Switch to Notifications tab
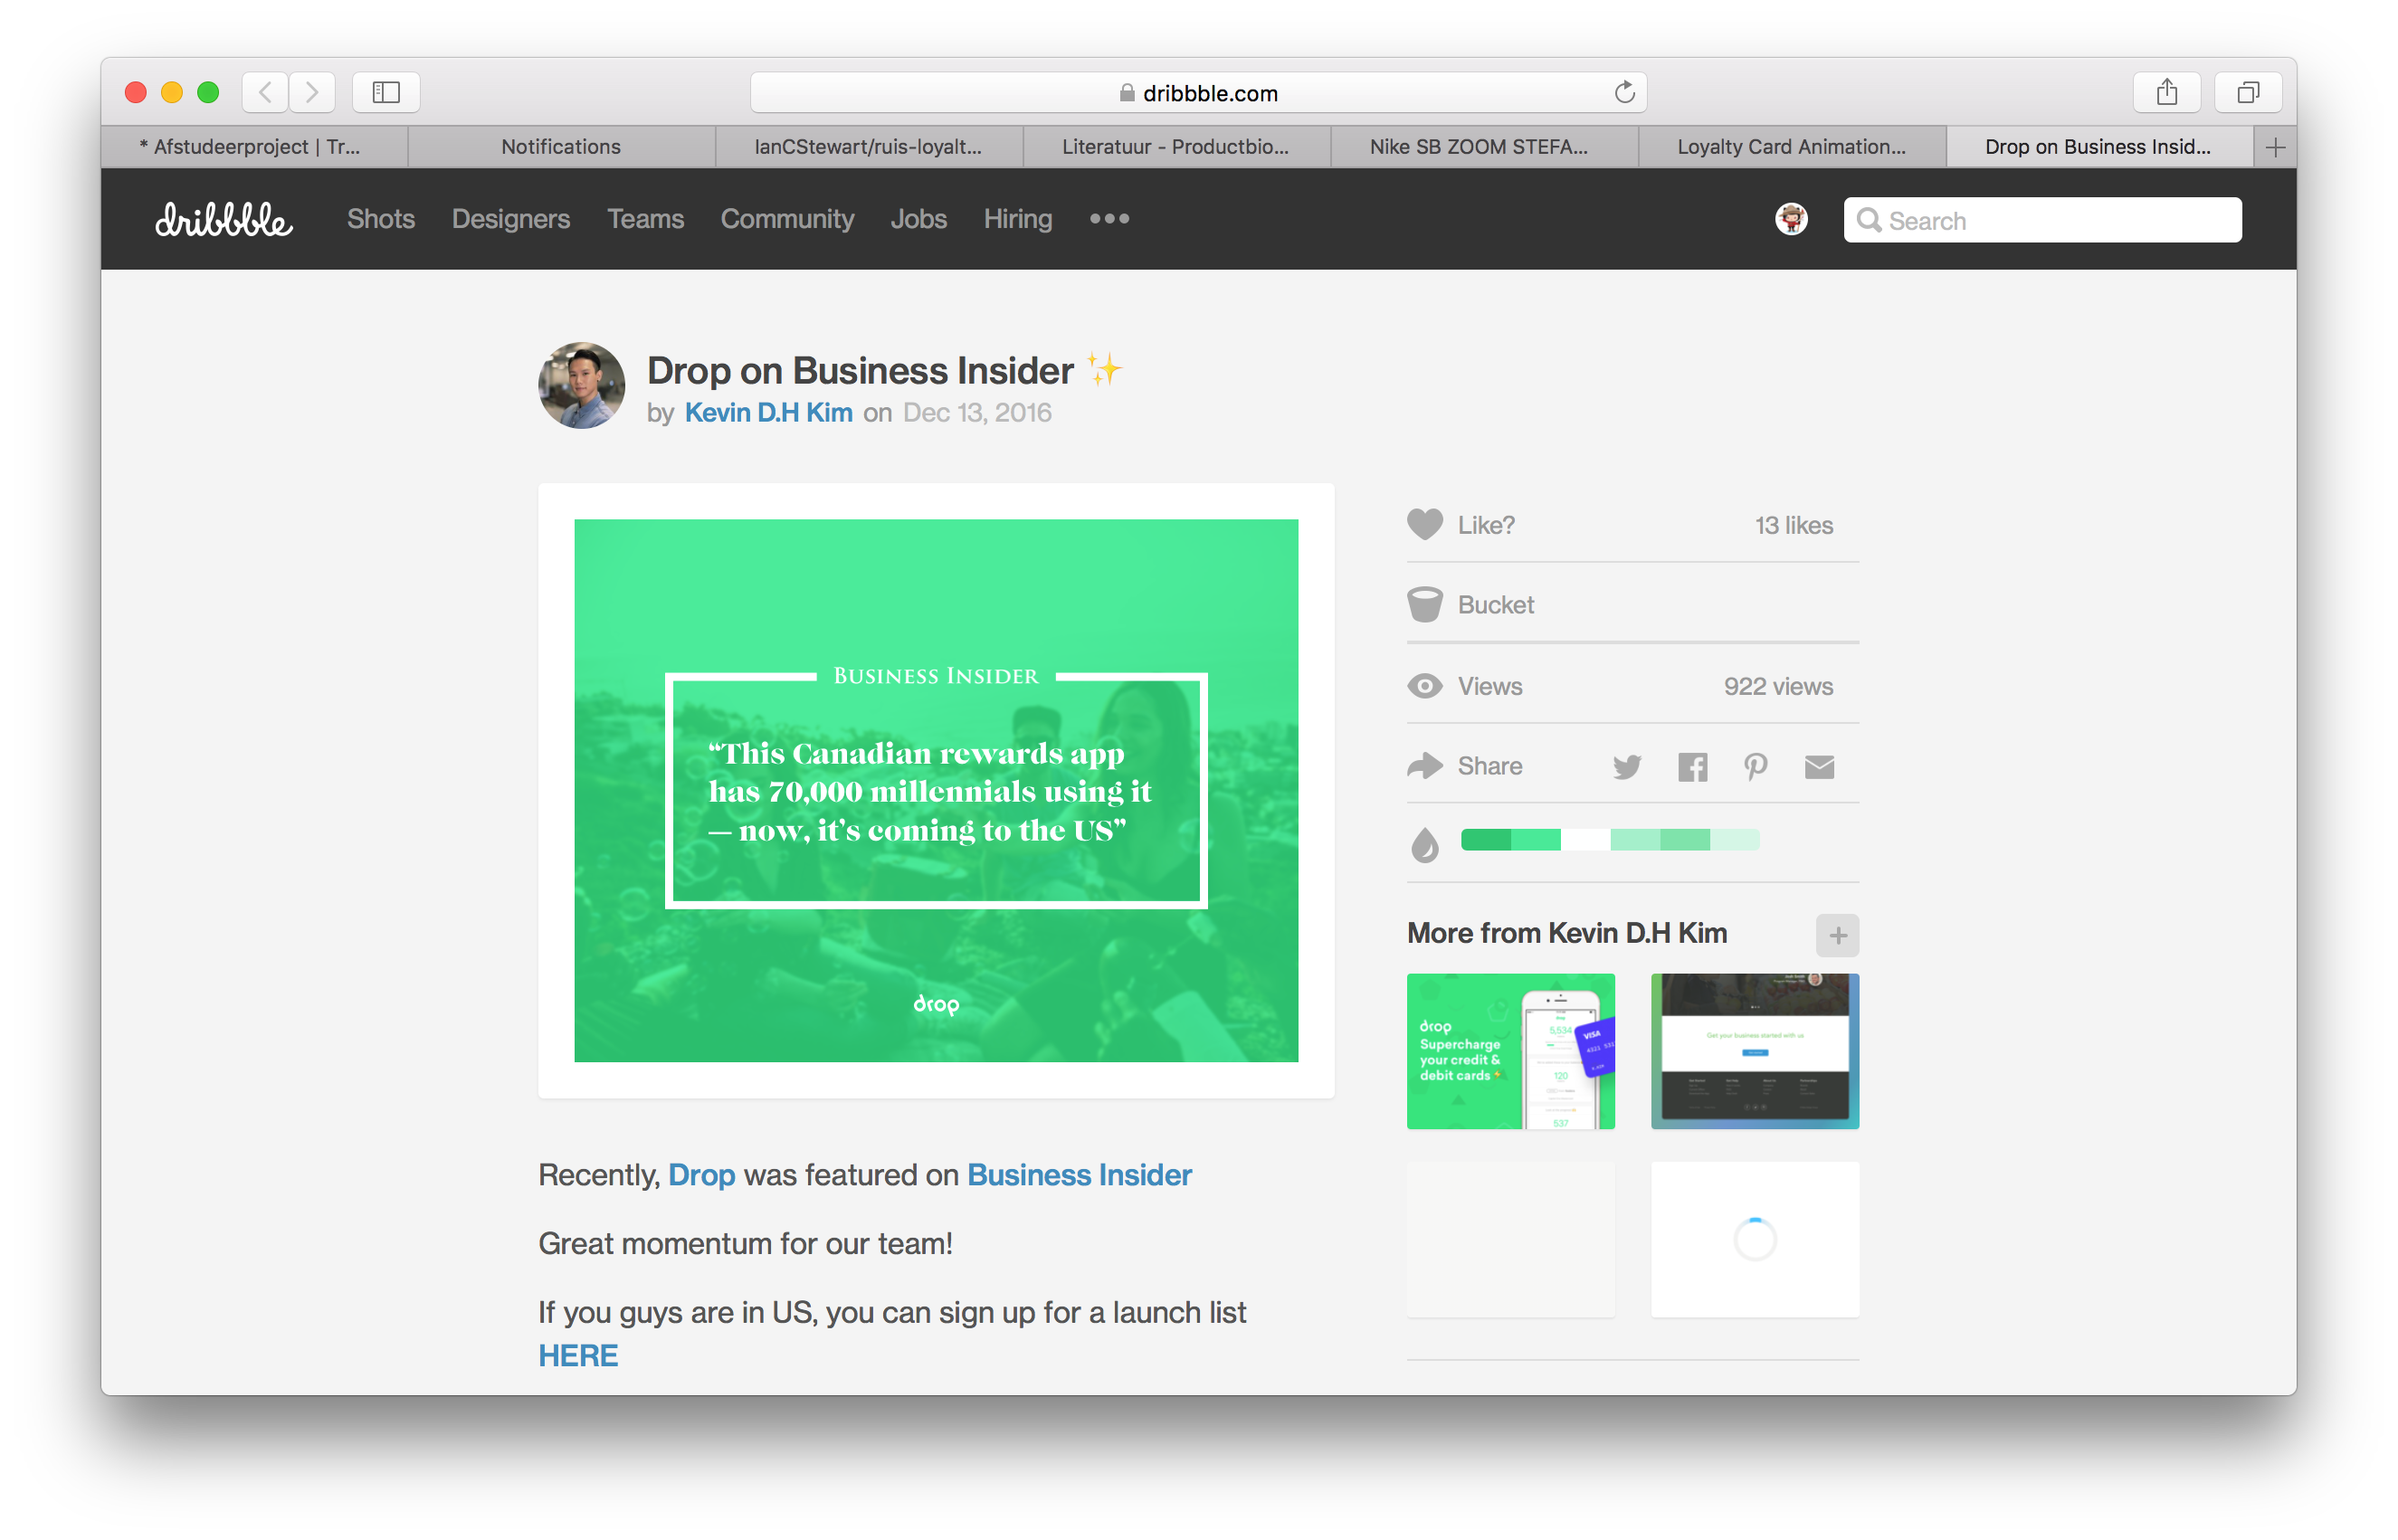The width and height of the screenshot is (2398, 1540). [x=561, y=147]
